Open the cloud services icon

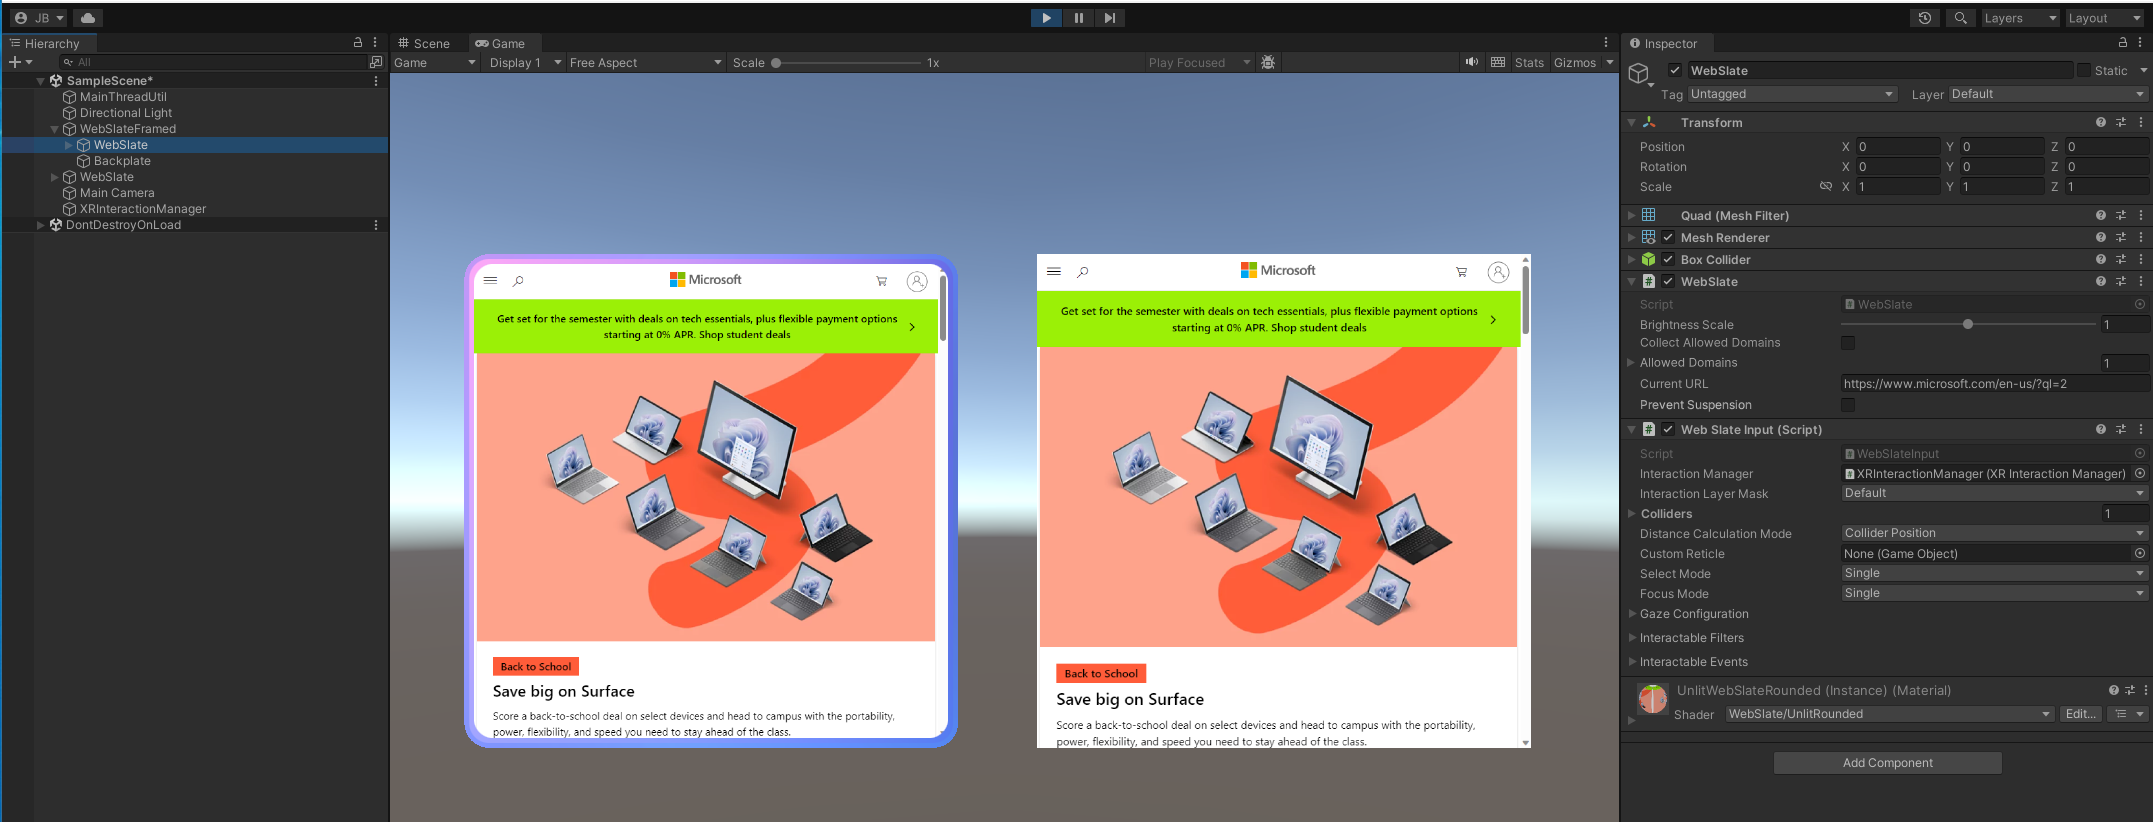tap(88, 18)
